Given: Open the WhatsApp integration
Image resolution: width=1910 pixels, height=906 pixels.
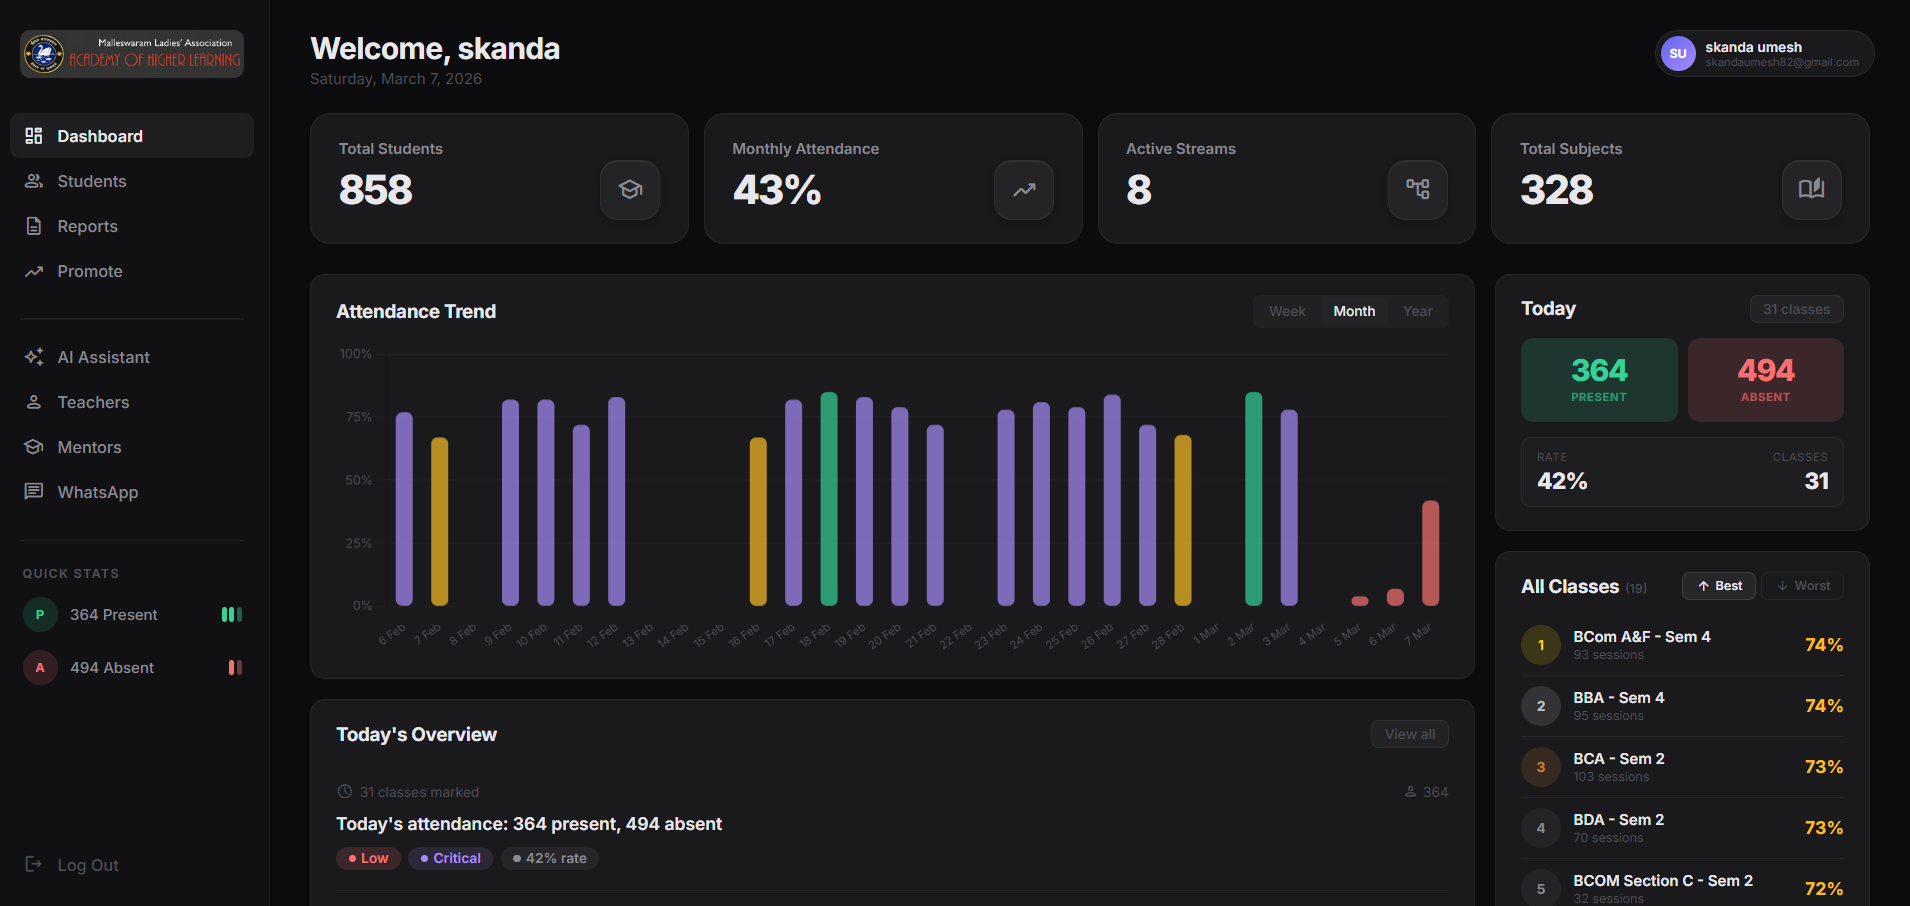Looking at the screenshot, I should [x=95, y=492].
